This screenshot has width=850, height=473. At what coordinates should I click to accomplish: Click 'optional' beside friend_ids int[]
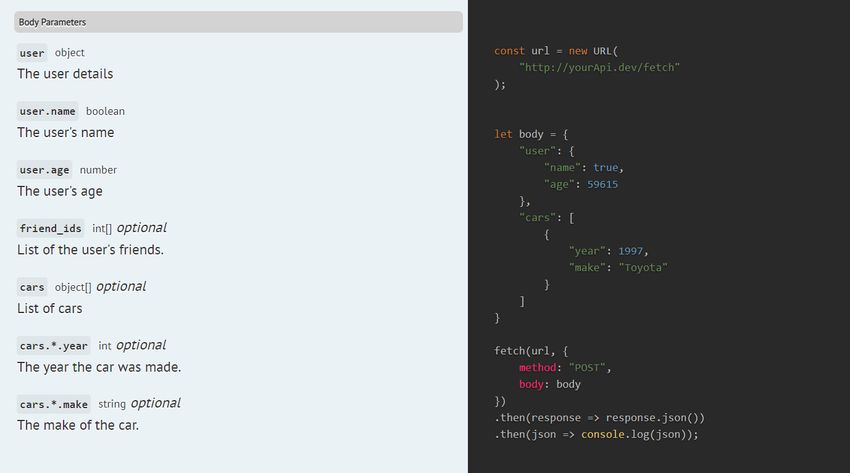pyautogui.click(x=141, y=228)
